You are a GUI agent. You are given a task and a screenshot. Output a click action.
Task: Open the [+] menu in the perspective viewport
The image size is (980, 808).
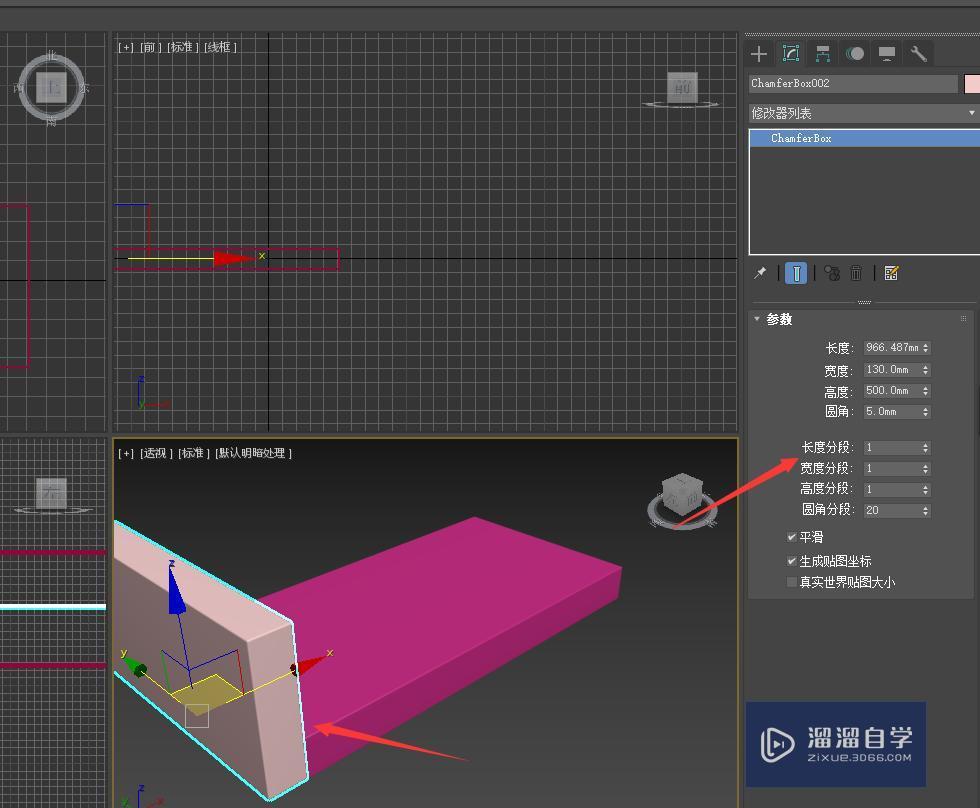[125, 453]
